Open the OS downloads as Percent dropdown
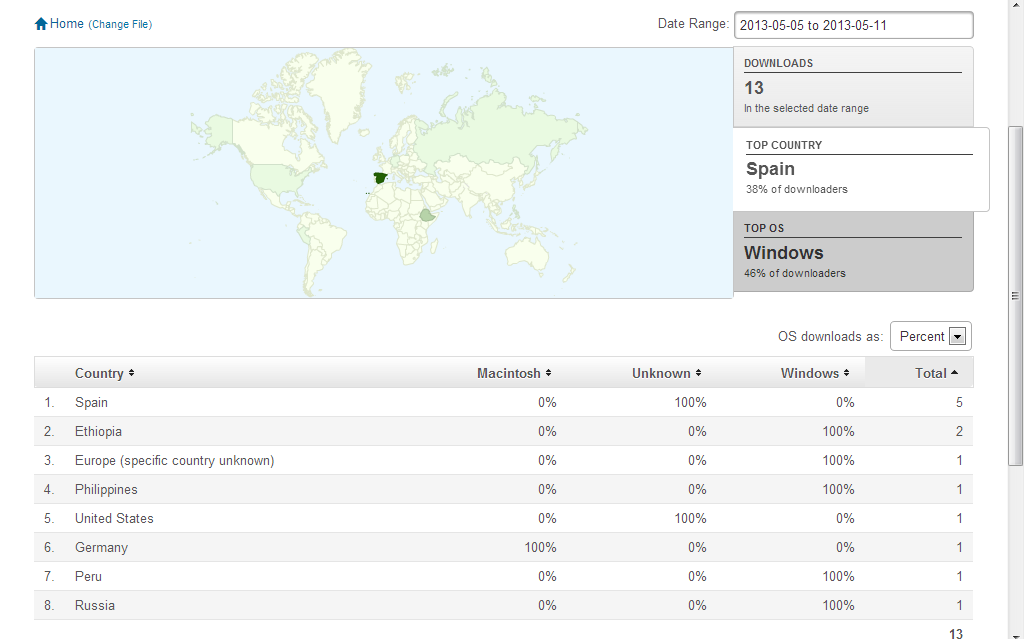The image size is (1024, 639). (931, 336)
